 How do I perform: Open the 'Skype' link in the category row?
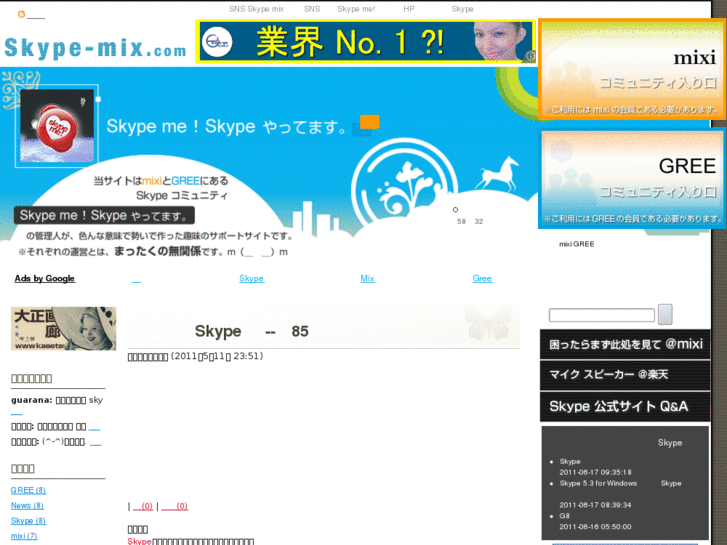coord(251,278)
